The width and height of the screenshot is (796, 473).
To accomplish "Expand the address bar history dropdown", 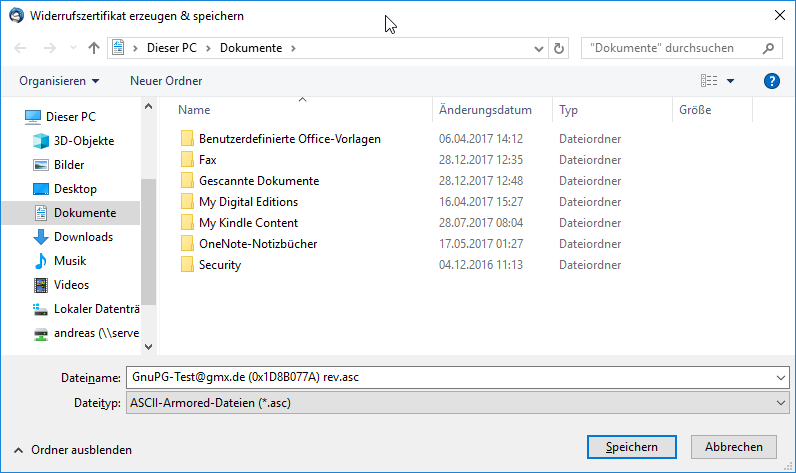I will [539, 48].
